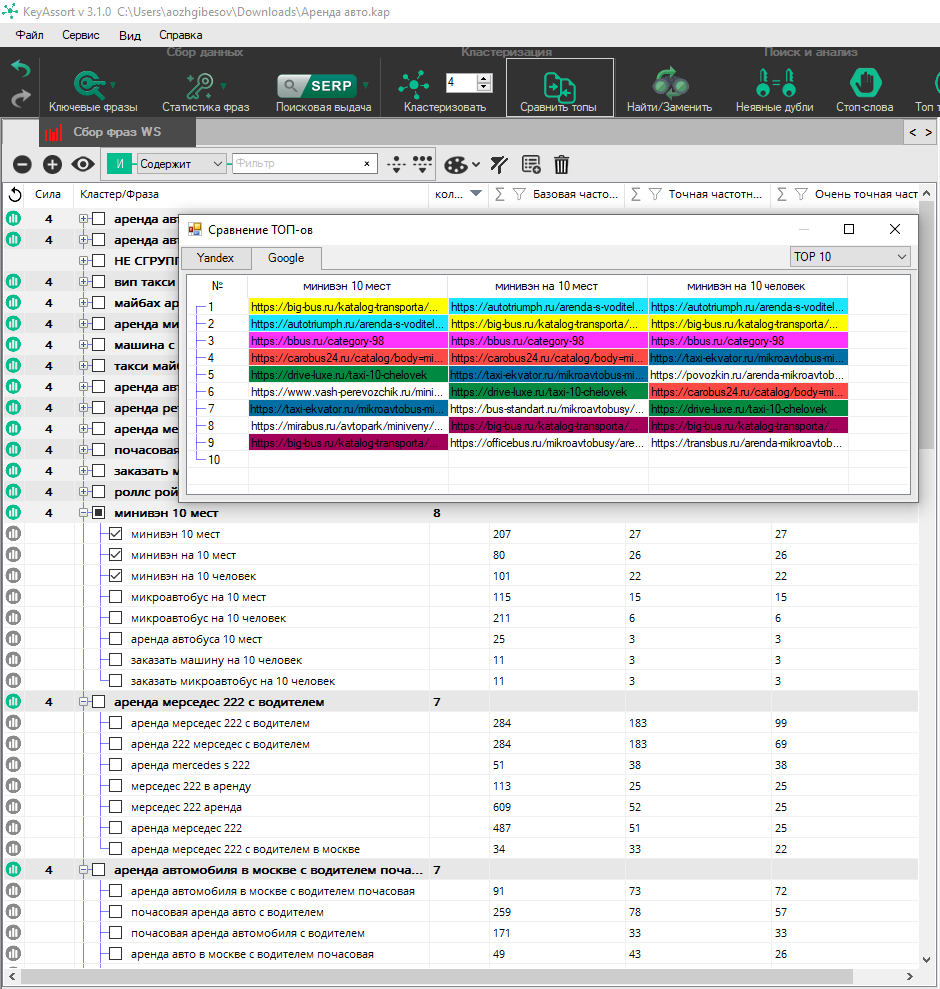Open the Содержит filter condition dropdown
940x989 pixels.
pyautogui.click(x=182, y=164)
